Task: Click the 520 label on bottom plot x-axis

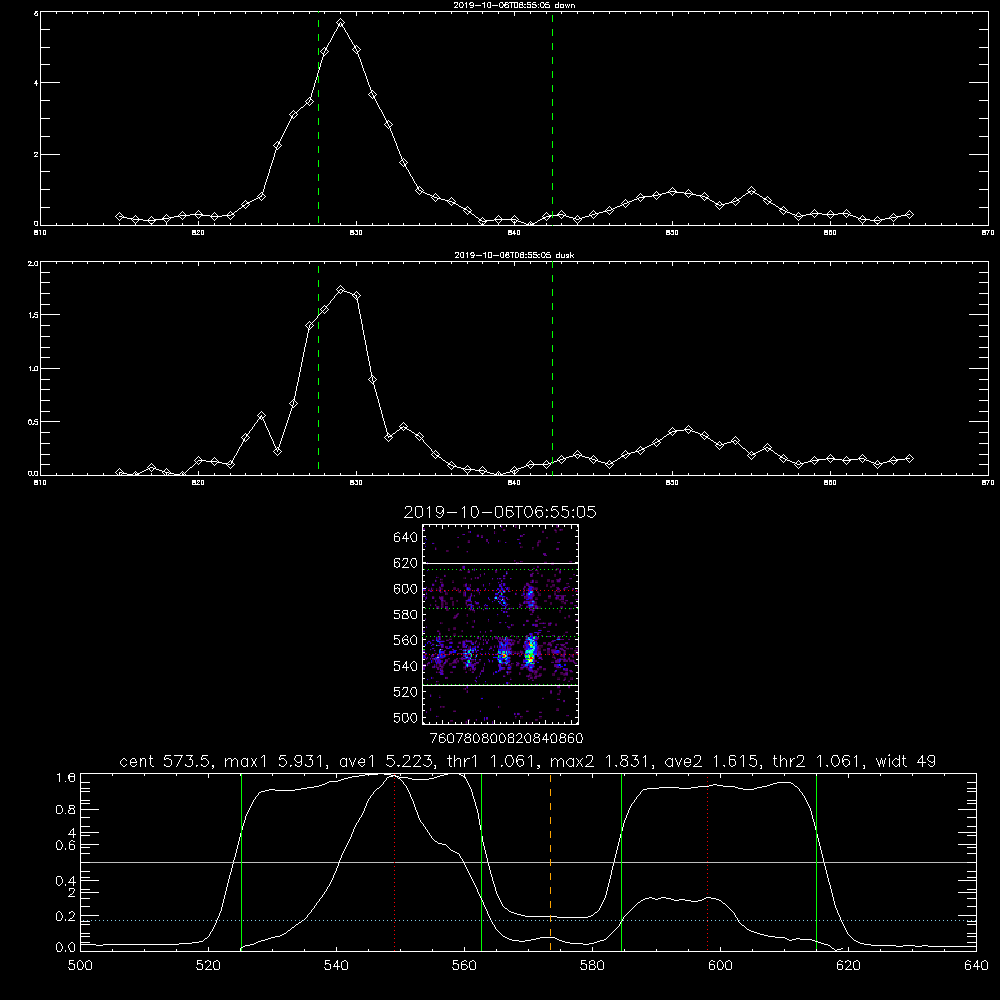Action: (x=208, y=966)
